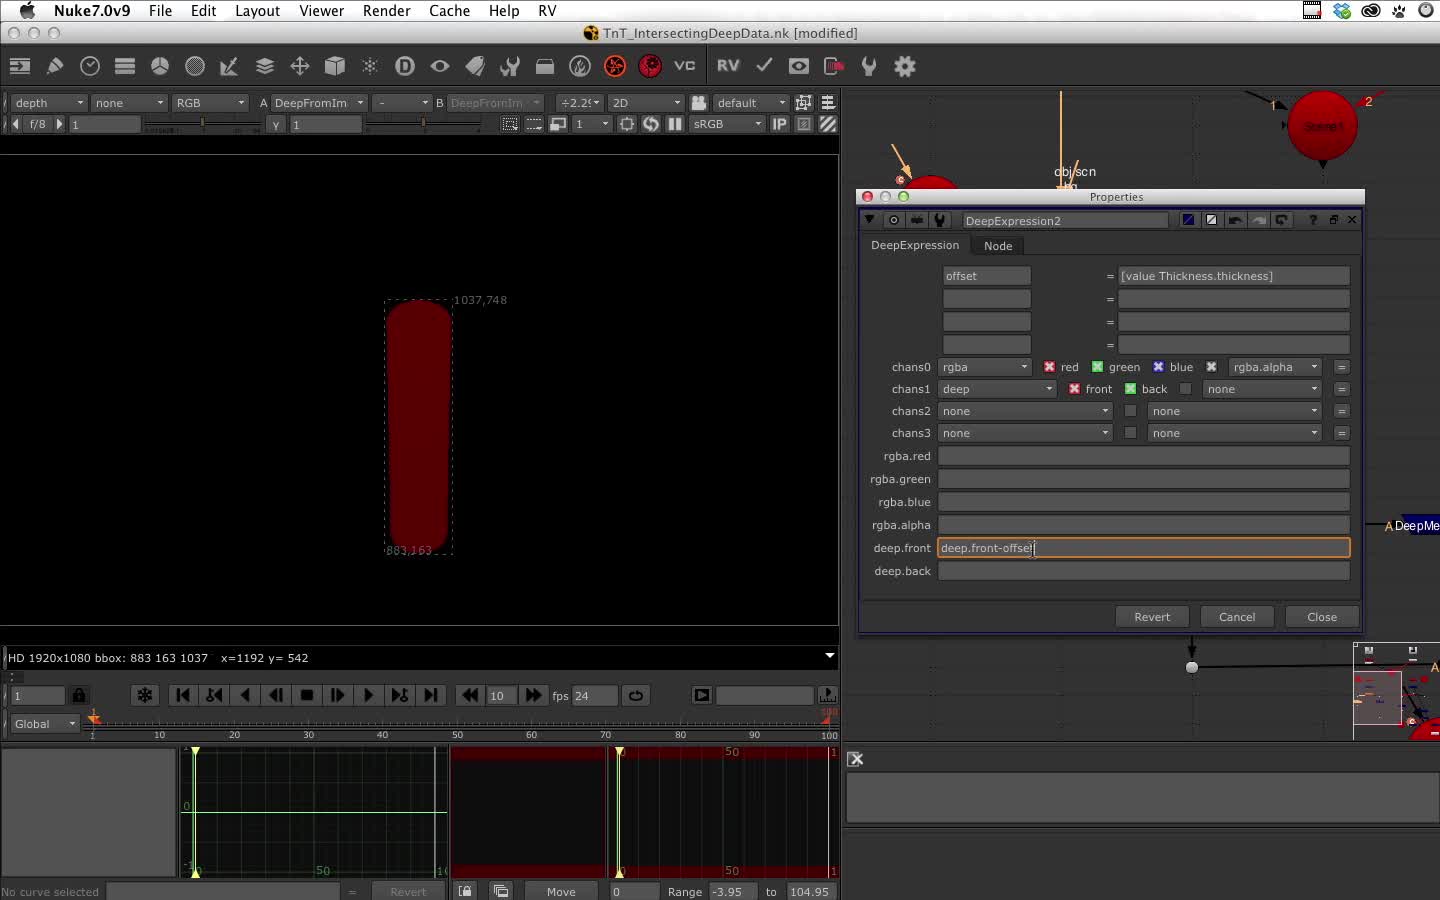This screenshot has width=1440, height=900.
Task: Open the Render menu
Action: pyautogui.click(x=386, y=11)
